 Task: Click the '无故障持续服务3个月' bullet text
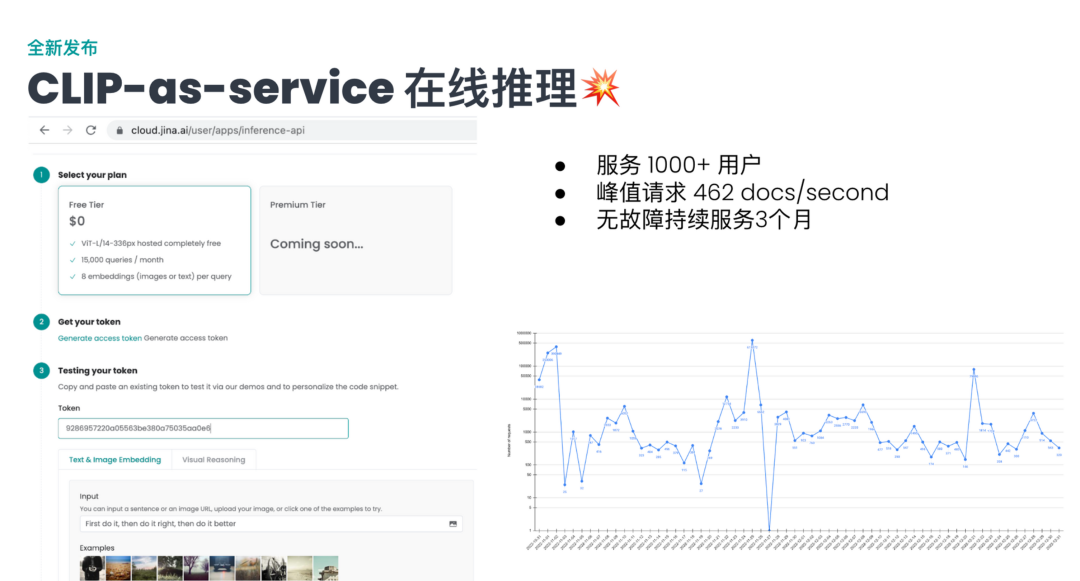[704, 220]
